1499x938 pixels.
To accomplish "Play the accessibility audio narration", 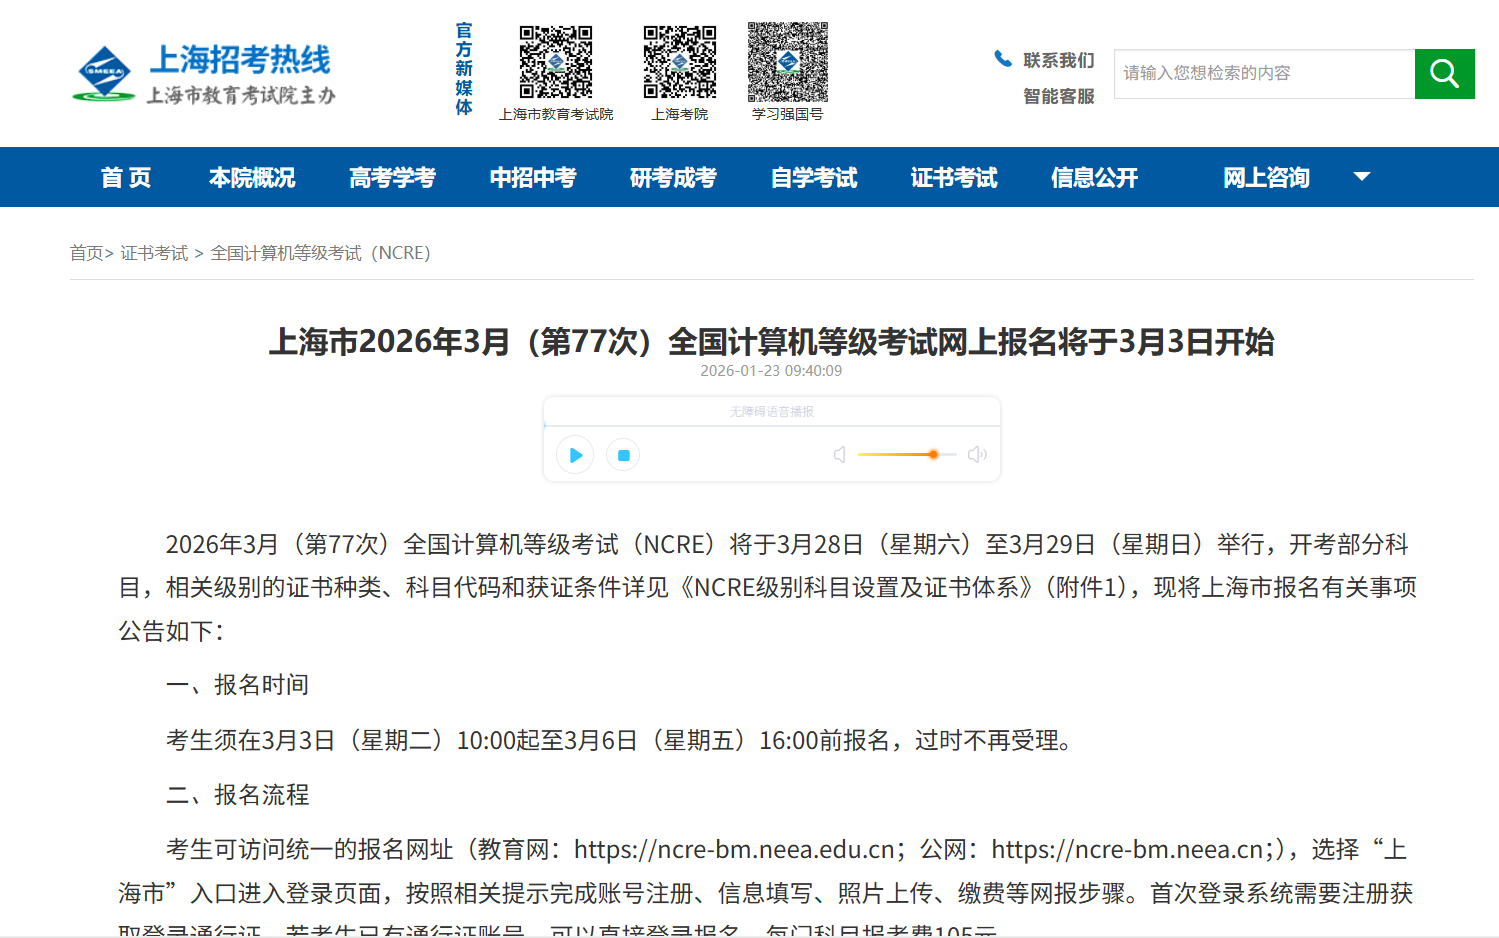I will 575,455.
